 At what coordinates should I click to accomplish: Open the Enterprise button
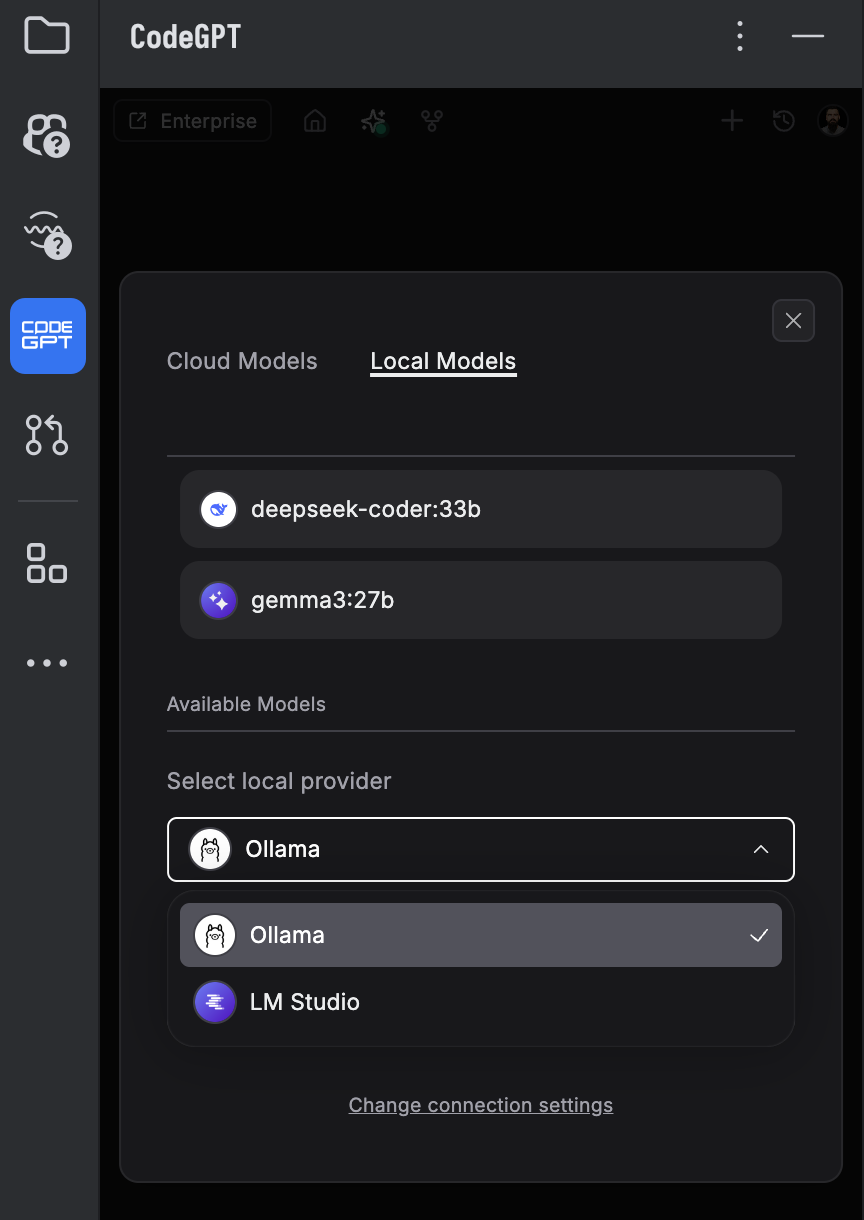click(x=193, y=121)
